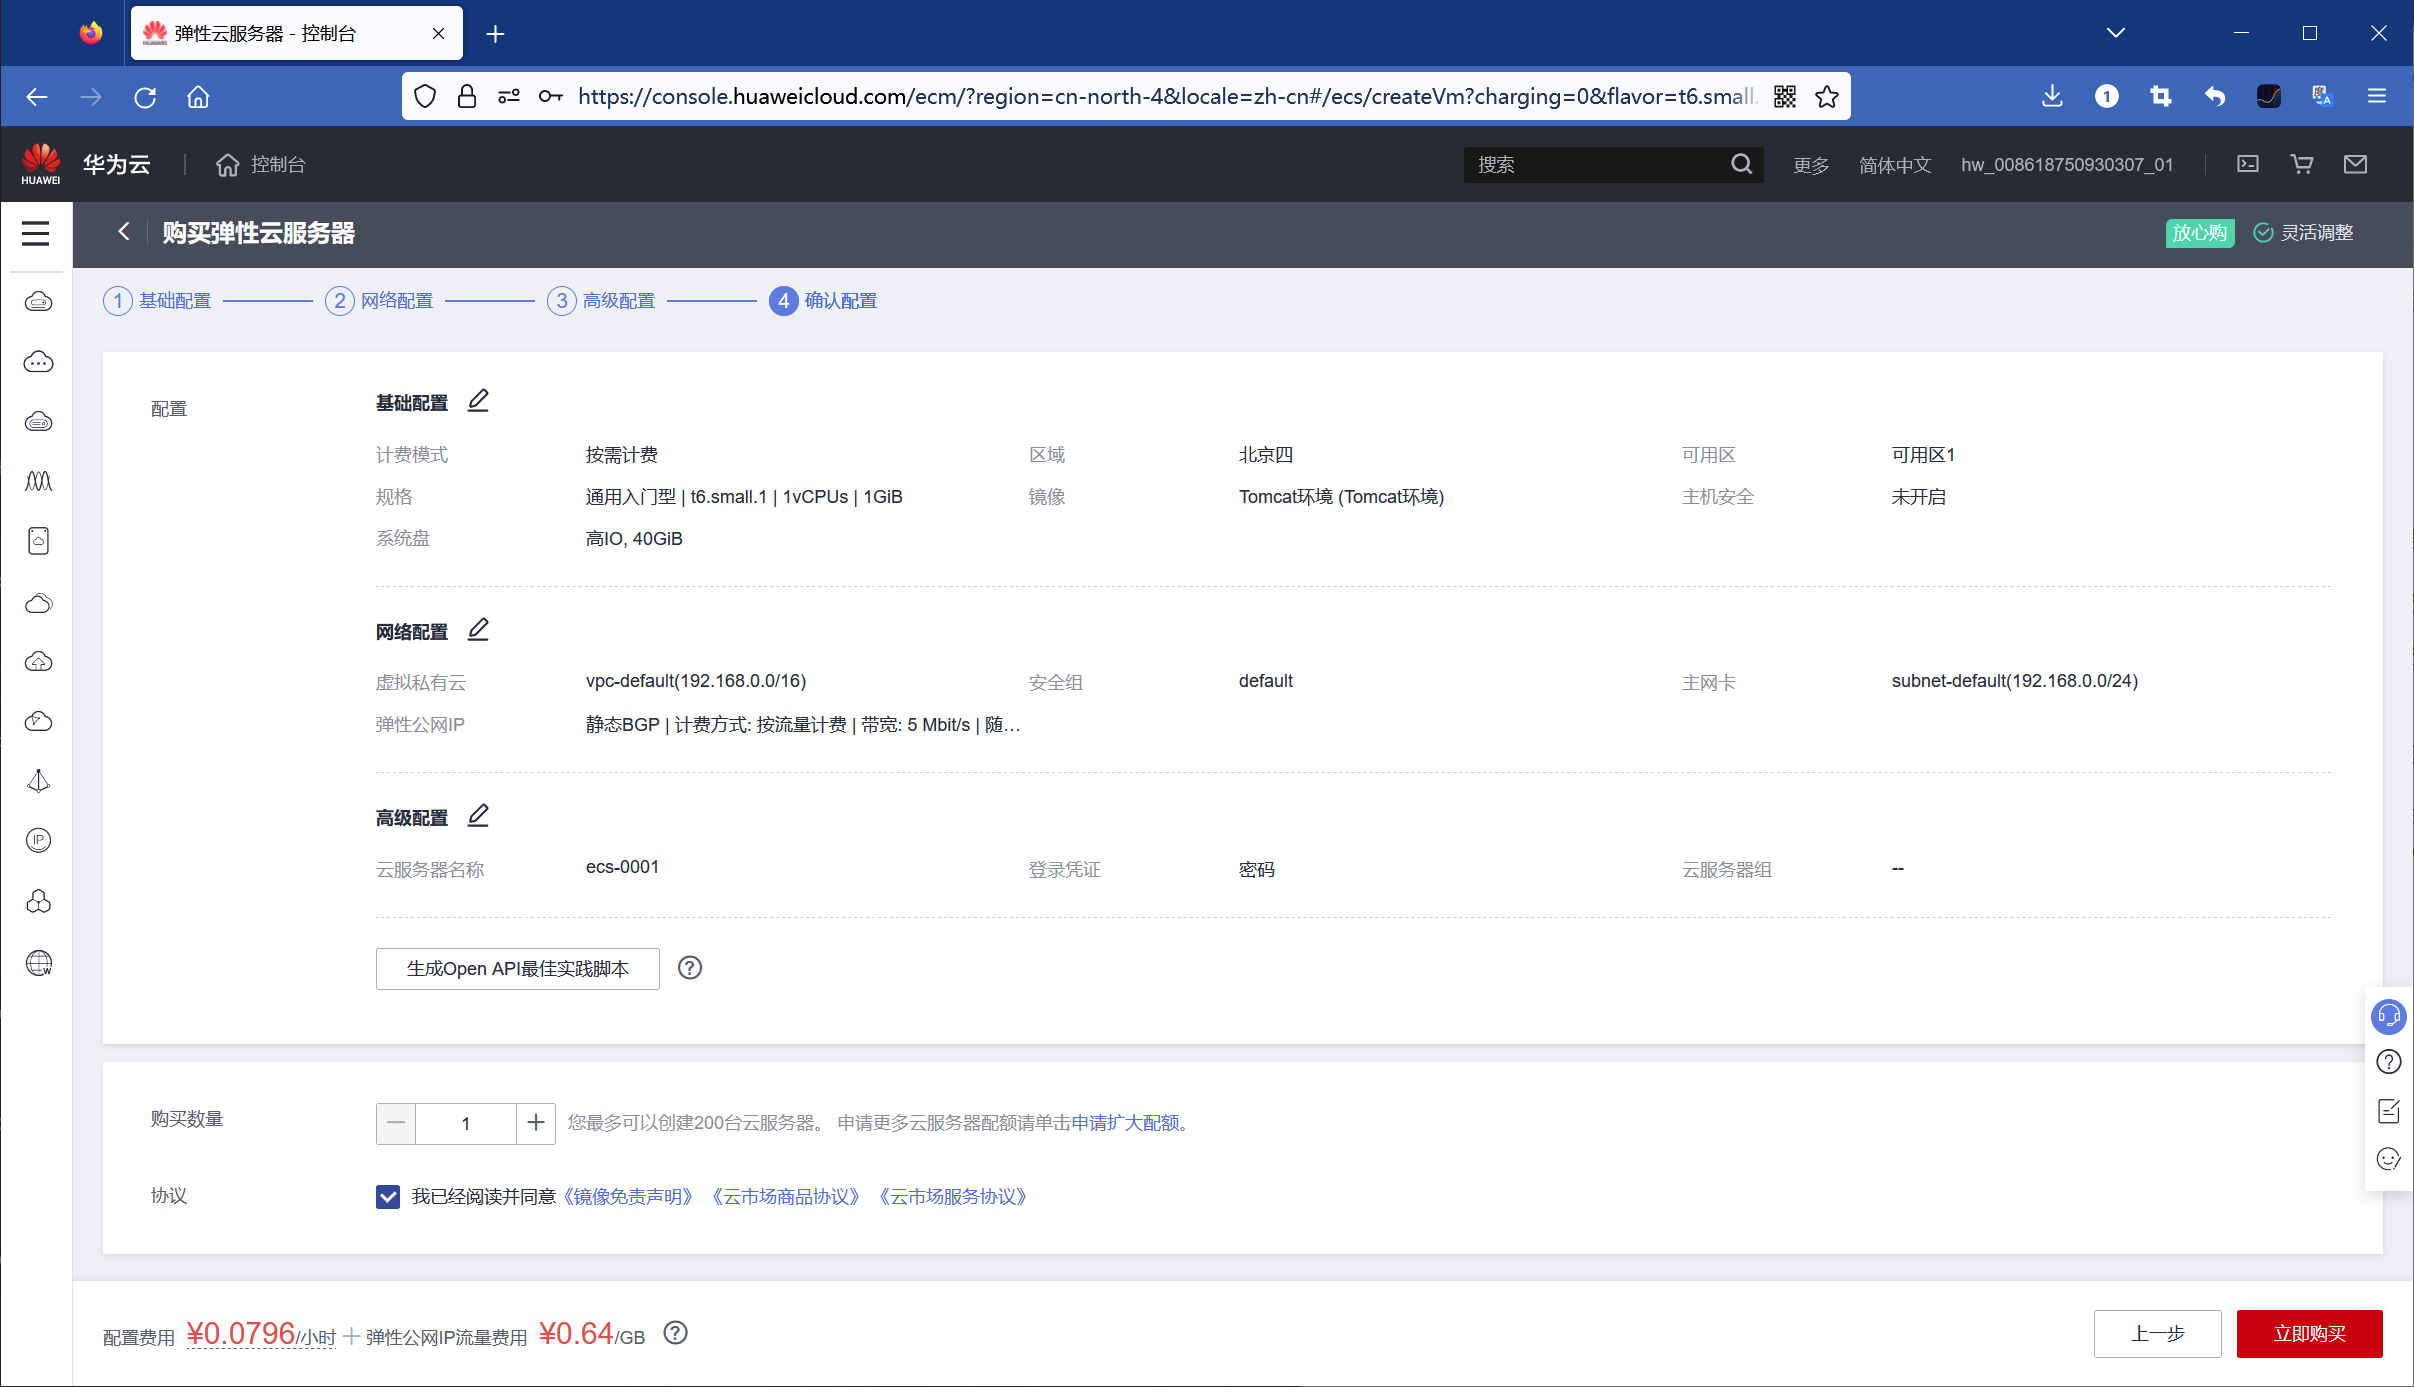Open the mail messages icon in header
Viewport: 2414px width, 1387px height.
(2355, 164)
